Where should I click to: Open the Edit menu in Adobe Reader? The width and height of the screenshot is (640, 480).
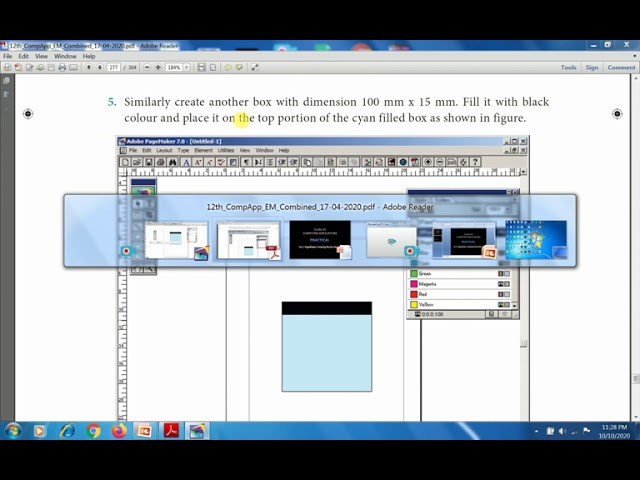[x=24, y=56]
